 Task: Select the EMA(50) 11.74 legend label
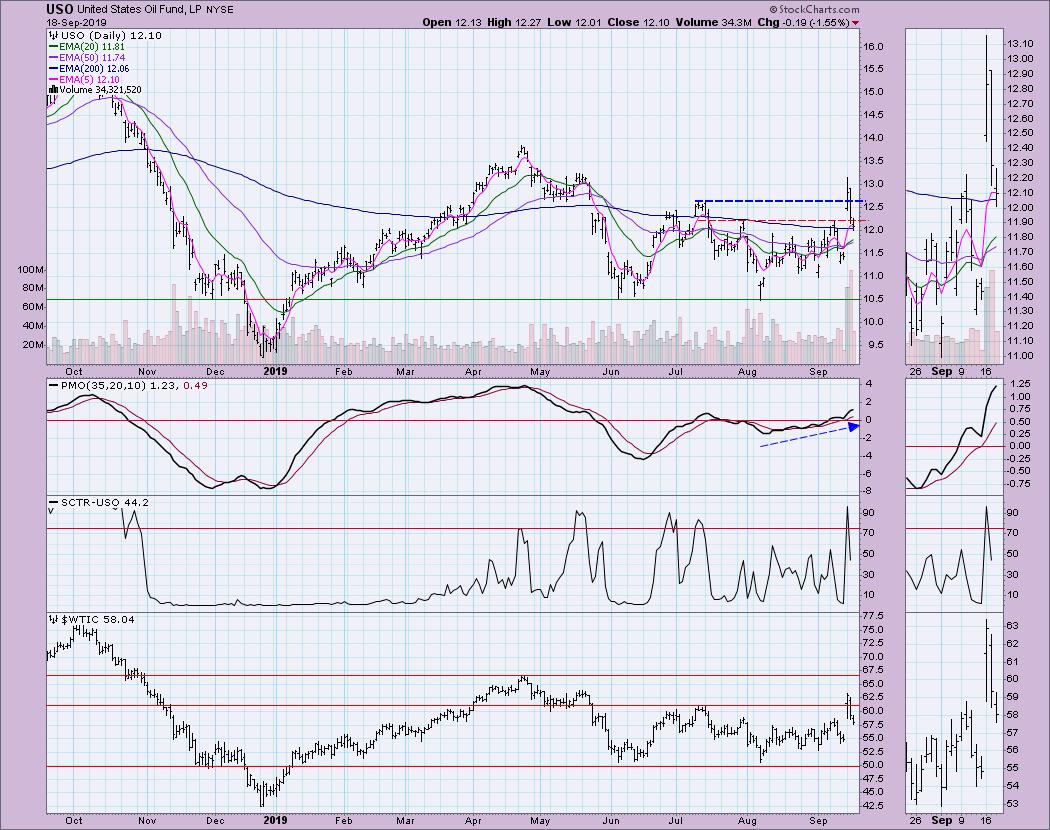(x=94, y=58)
